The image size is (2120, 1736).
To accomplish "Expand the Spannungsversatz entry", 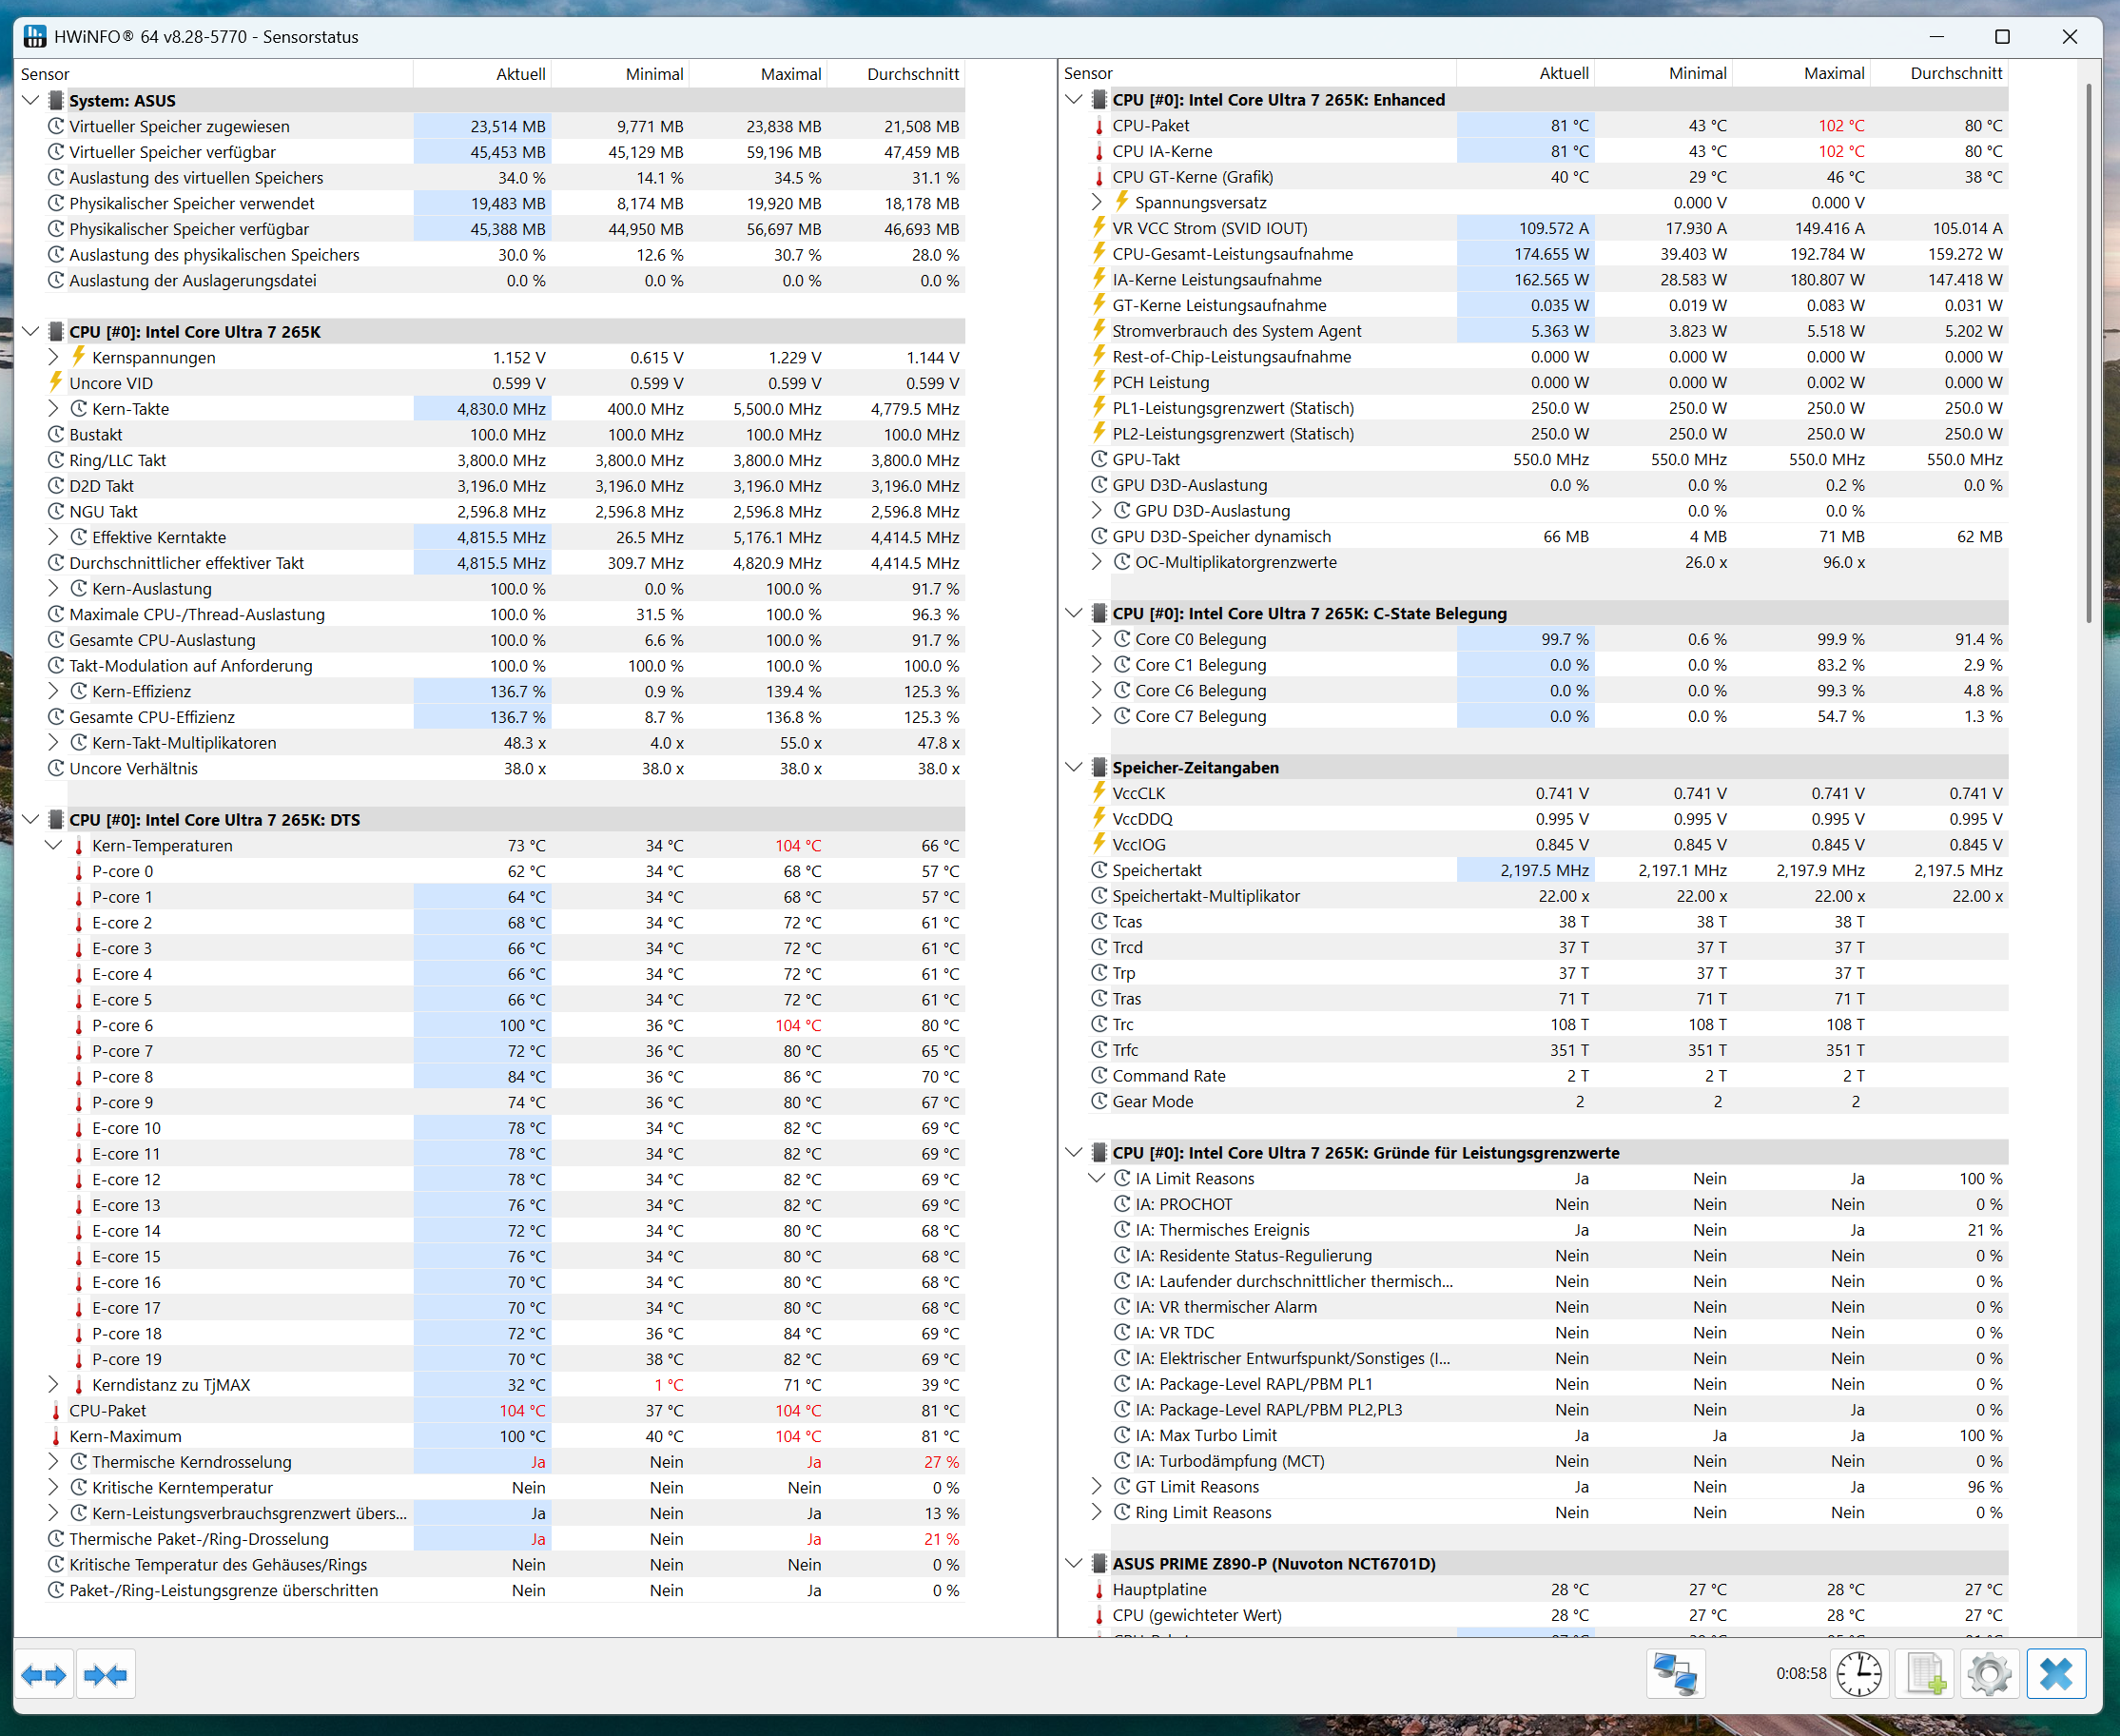I will 1096,202.
